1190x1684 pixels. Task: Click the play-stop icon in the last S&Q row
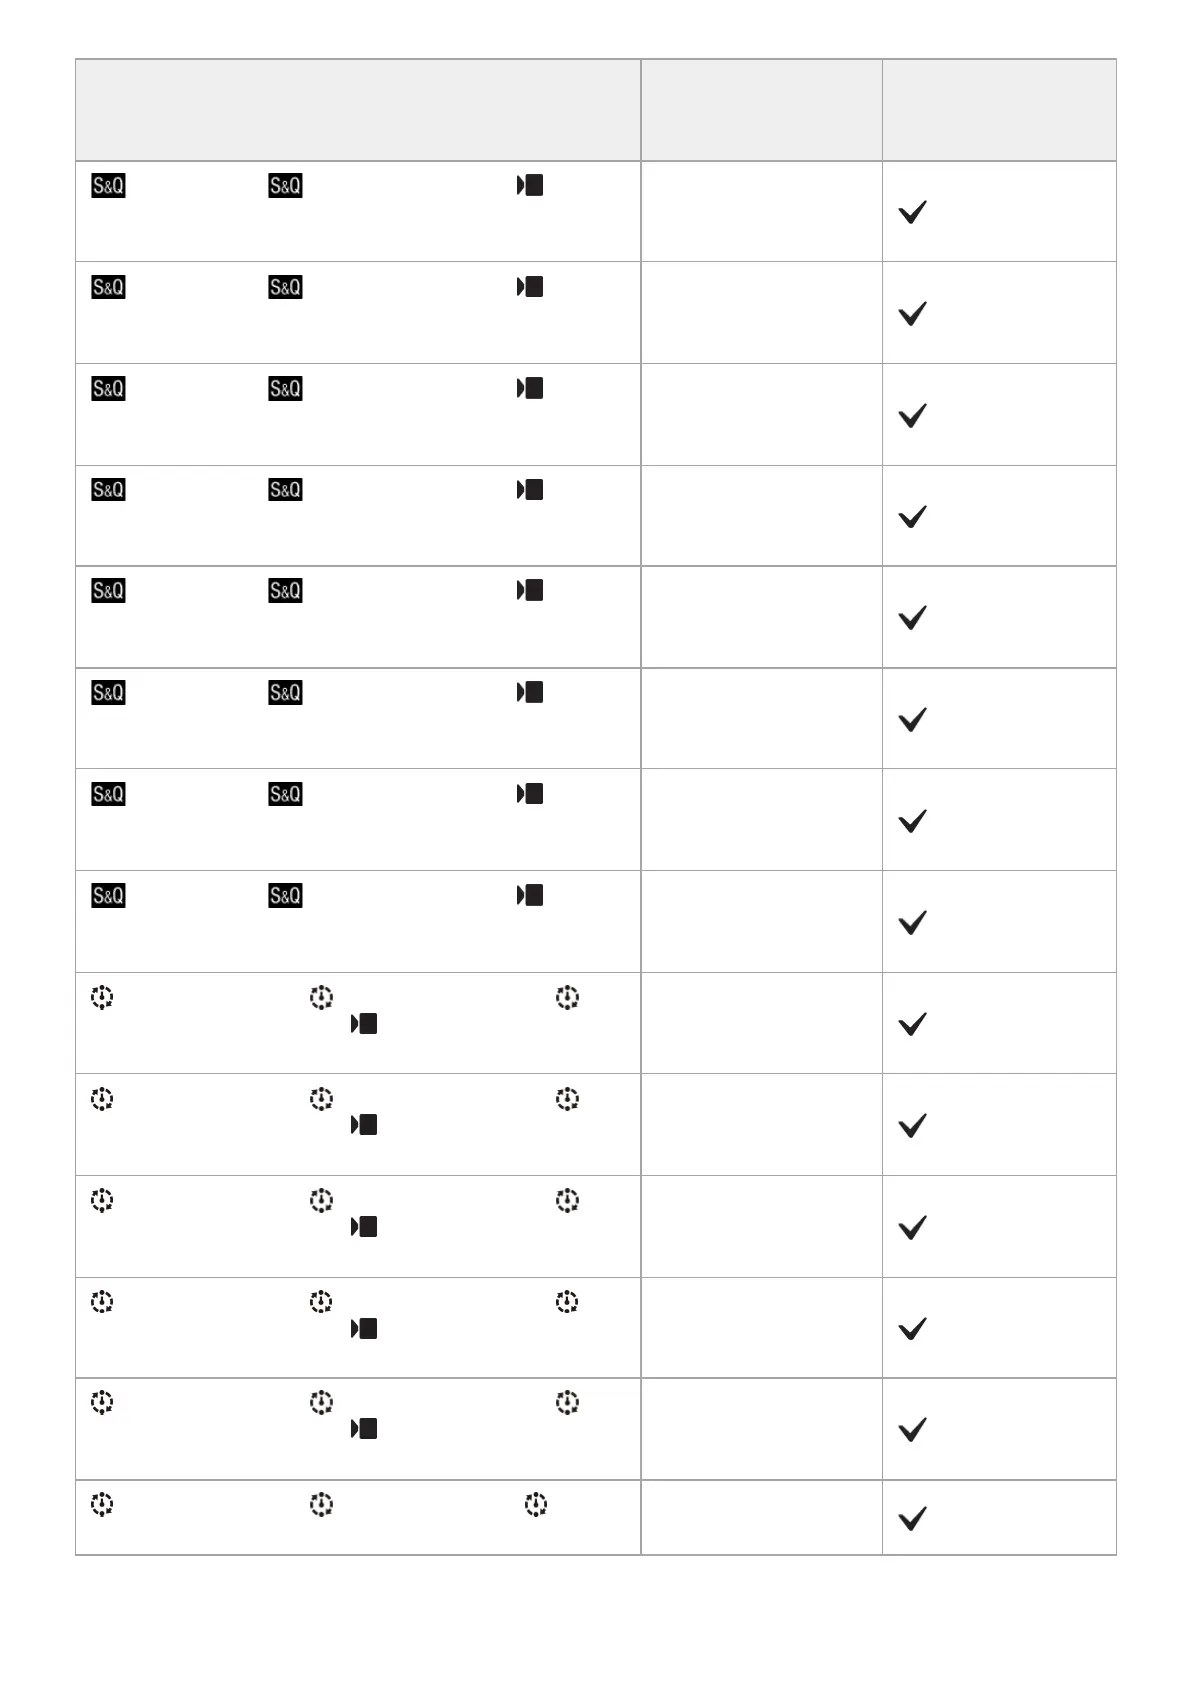(530, 895)
